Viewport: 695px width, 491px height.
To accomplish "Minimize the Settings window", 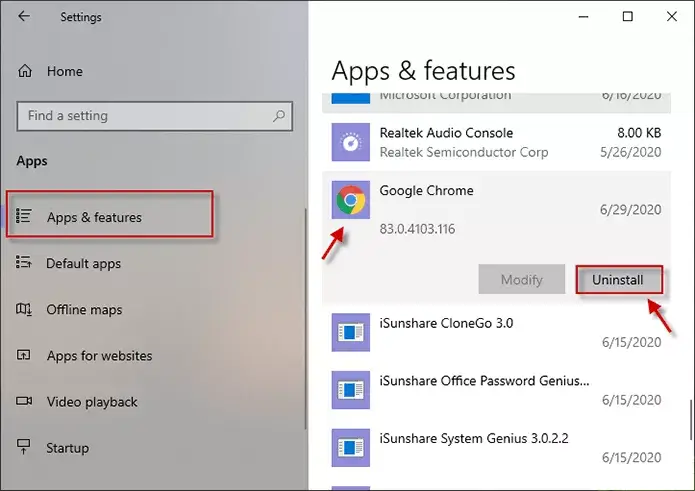I will pos(584,16).
